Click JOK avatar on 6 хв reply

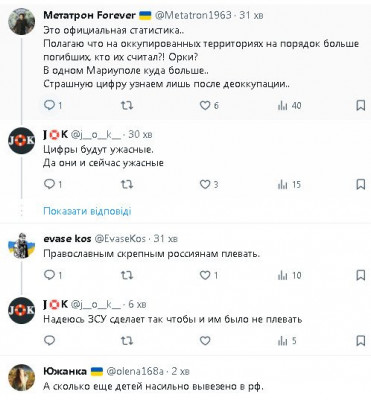click(21, 311)
